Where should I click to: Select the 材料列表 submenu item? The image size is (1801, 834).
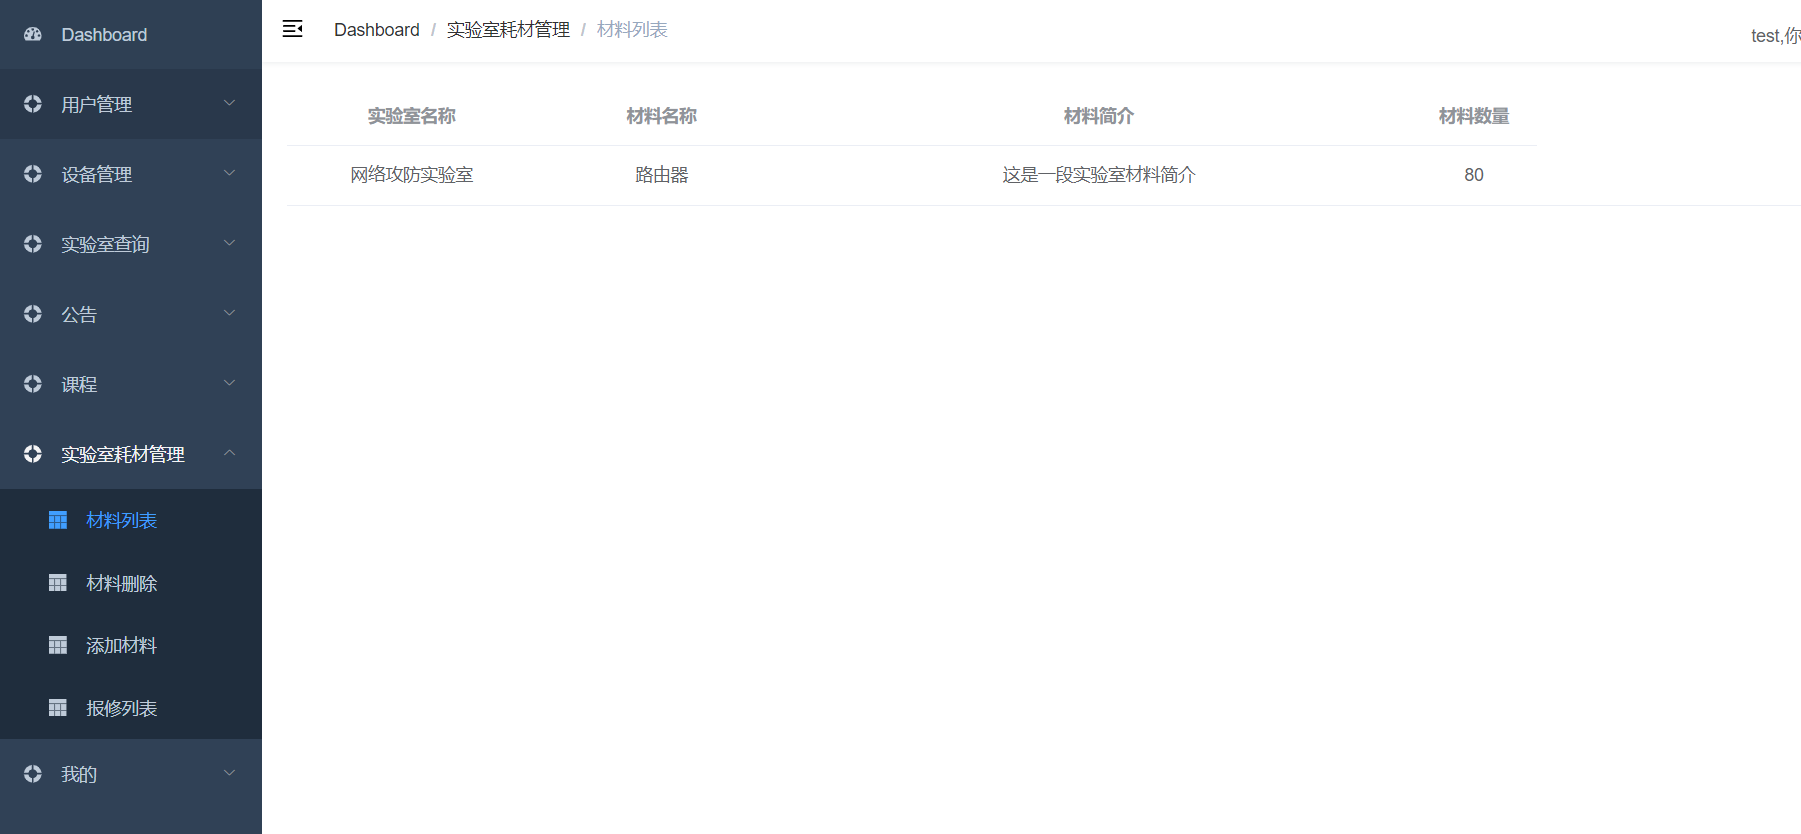(131, 520)
